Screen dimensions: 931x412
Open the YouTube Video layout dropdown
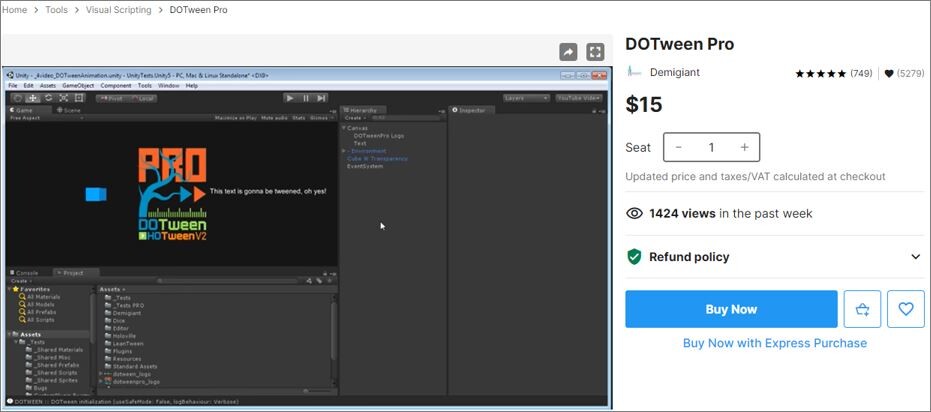(x=579, y=99)
